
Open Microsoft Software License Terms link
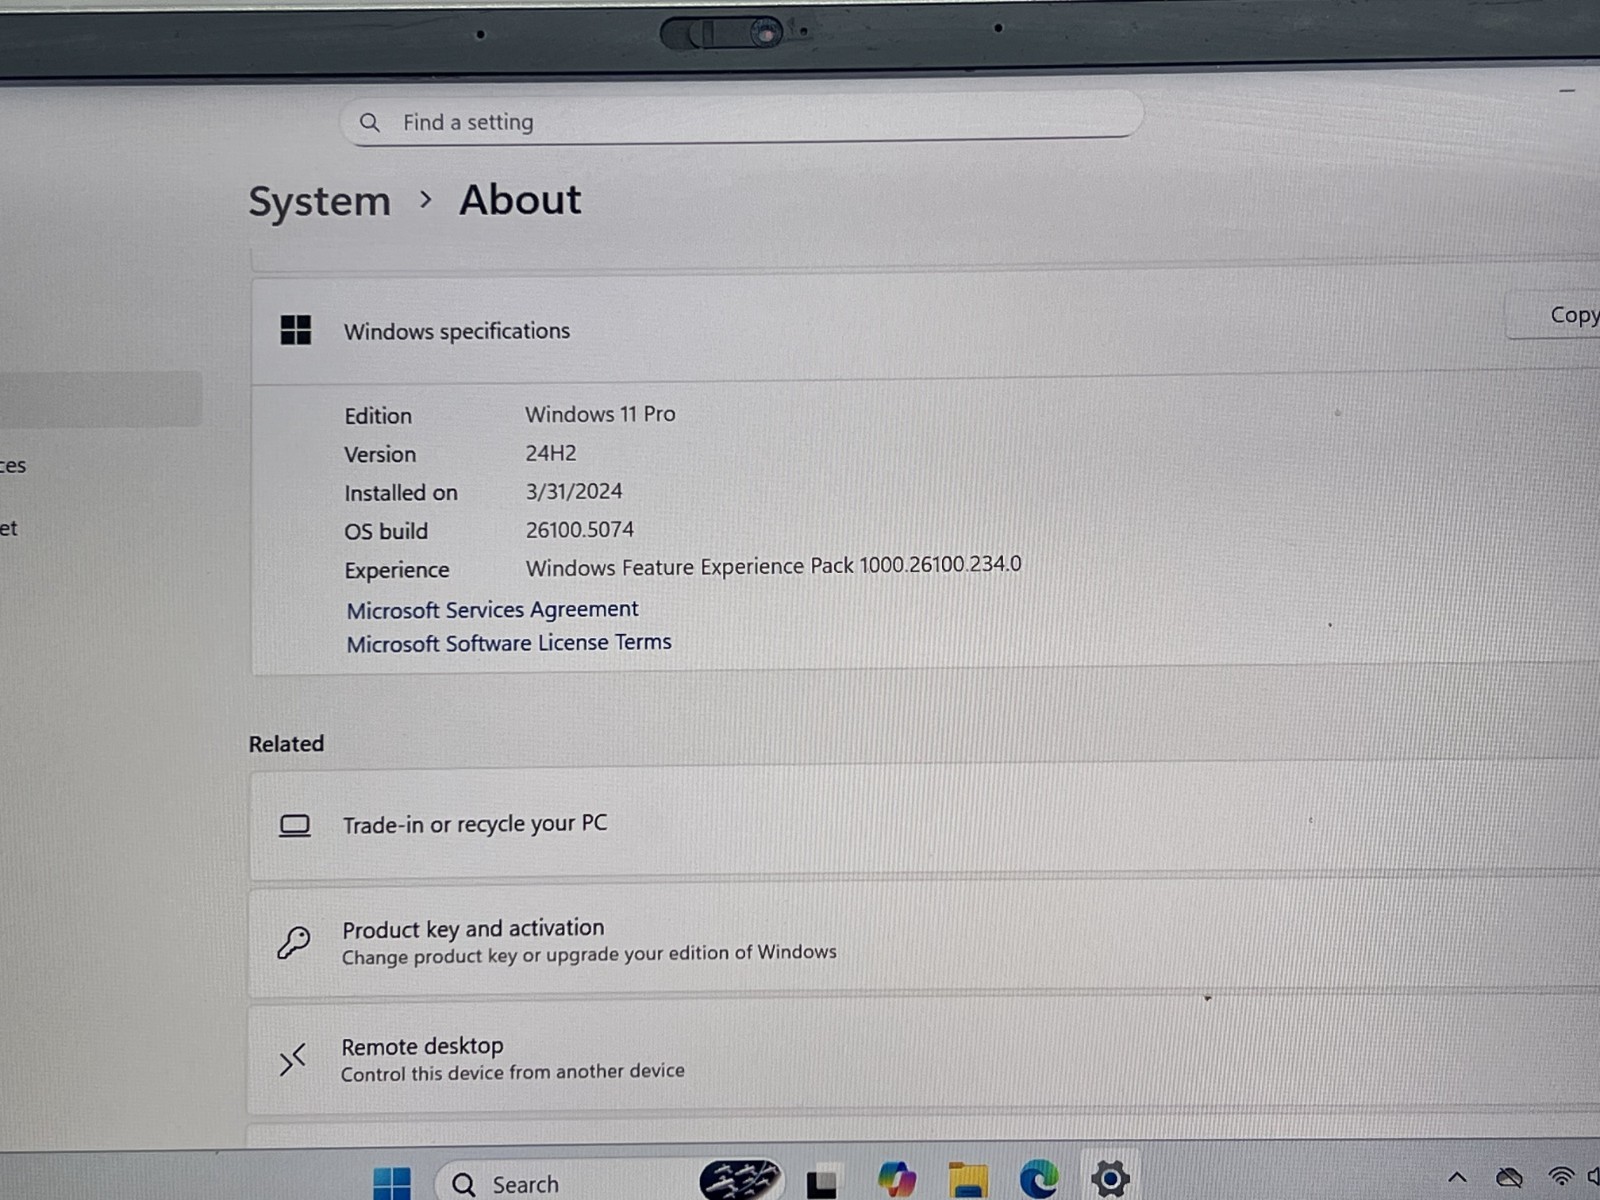point(509,643)
